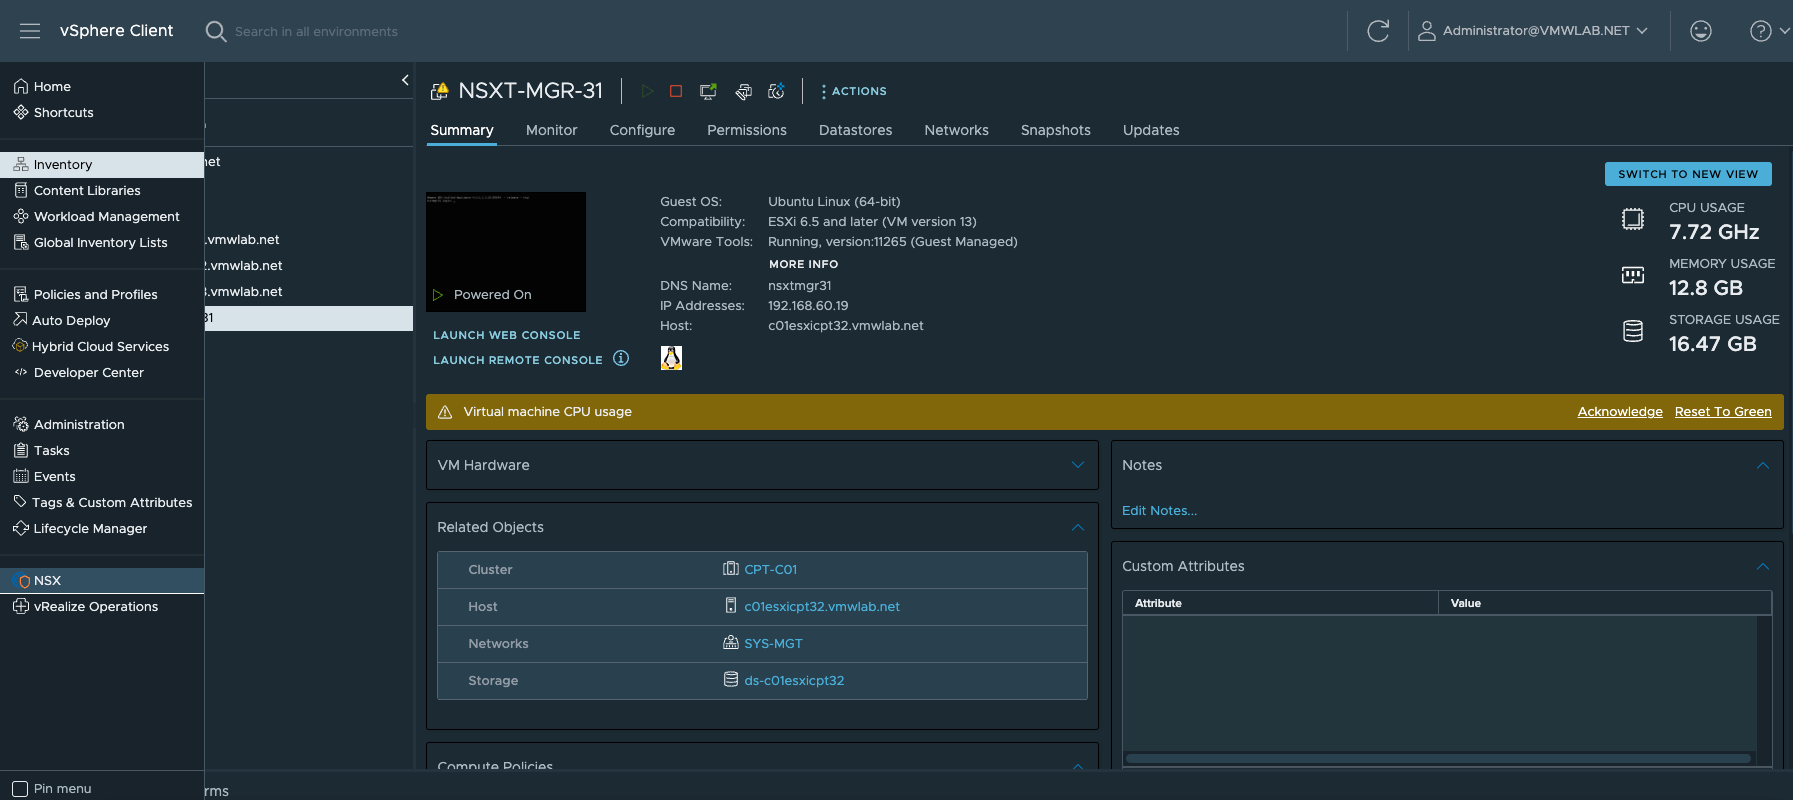Click Edit Notes link
The height and width of the screenshot is (800, 1793).
coord(1159,511)
